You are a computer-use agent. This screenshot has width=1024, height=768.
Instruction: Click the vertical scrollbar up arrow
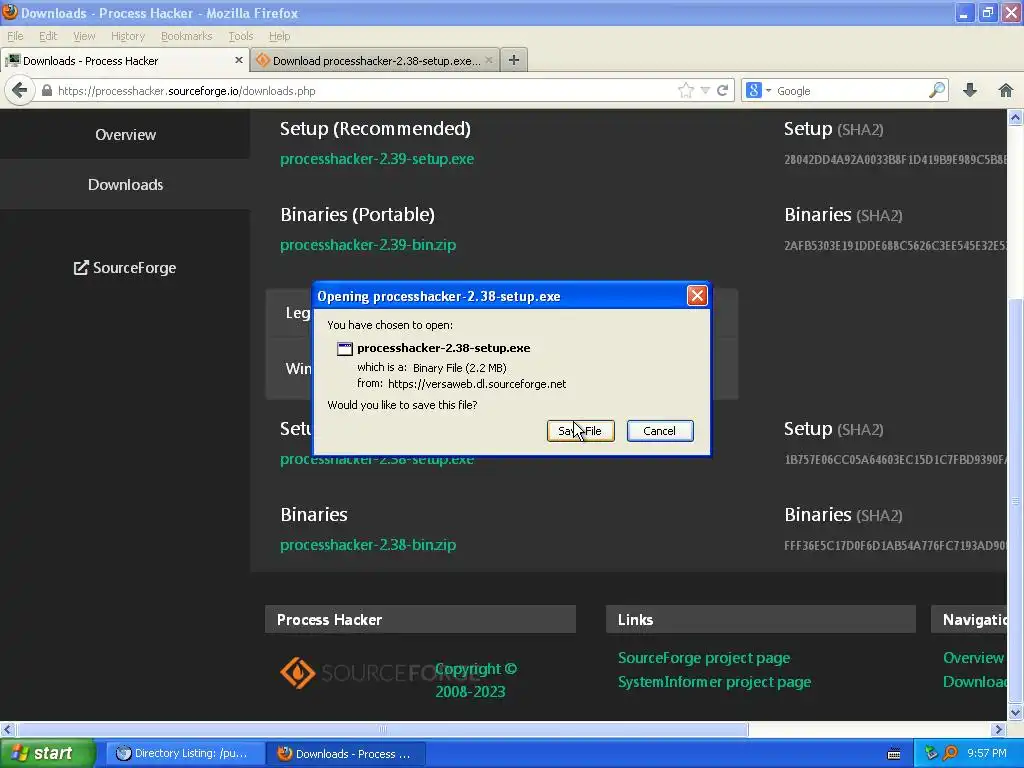click(x=1015, y=118)
